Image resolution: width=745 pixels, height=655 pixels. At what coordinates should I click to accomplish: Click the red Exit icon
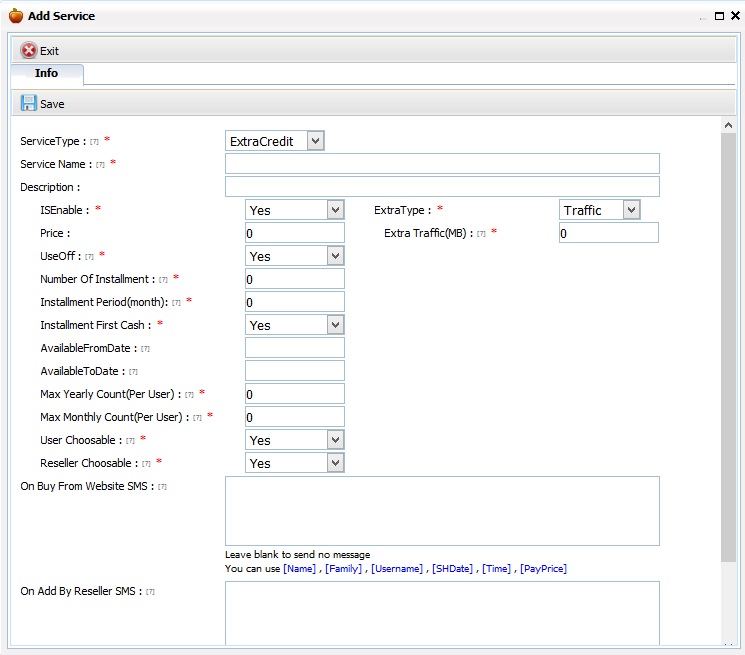[29, 50]
